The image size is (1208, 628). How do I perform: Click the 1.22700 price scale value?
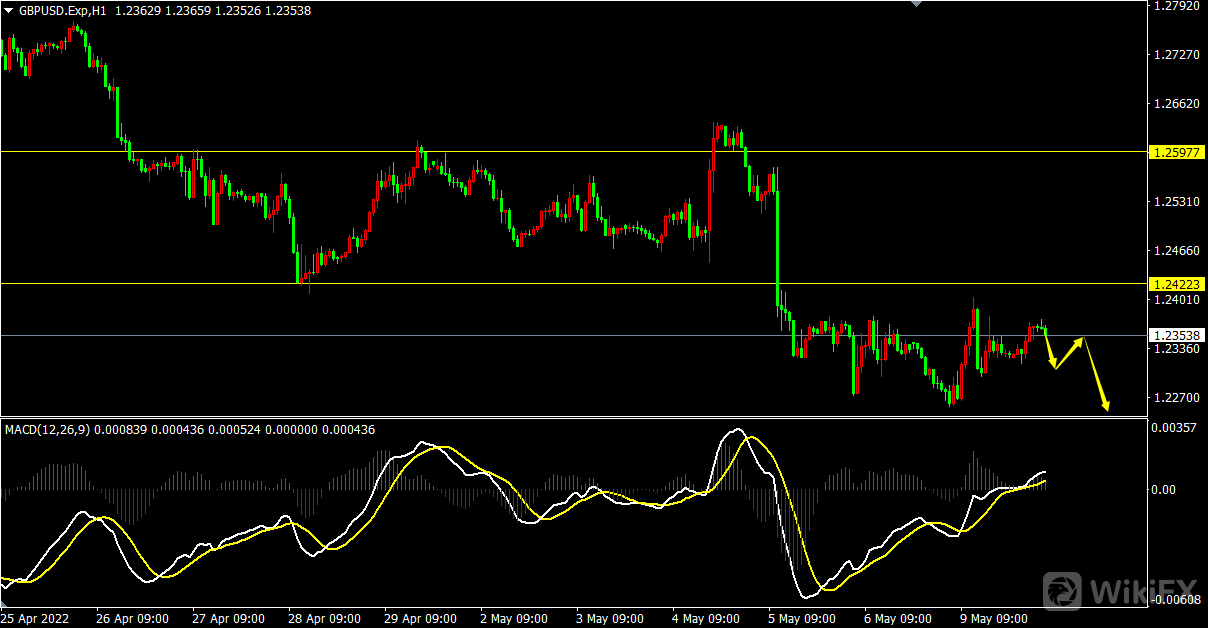click(1176, 398)
